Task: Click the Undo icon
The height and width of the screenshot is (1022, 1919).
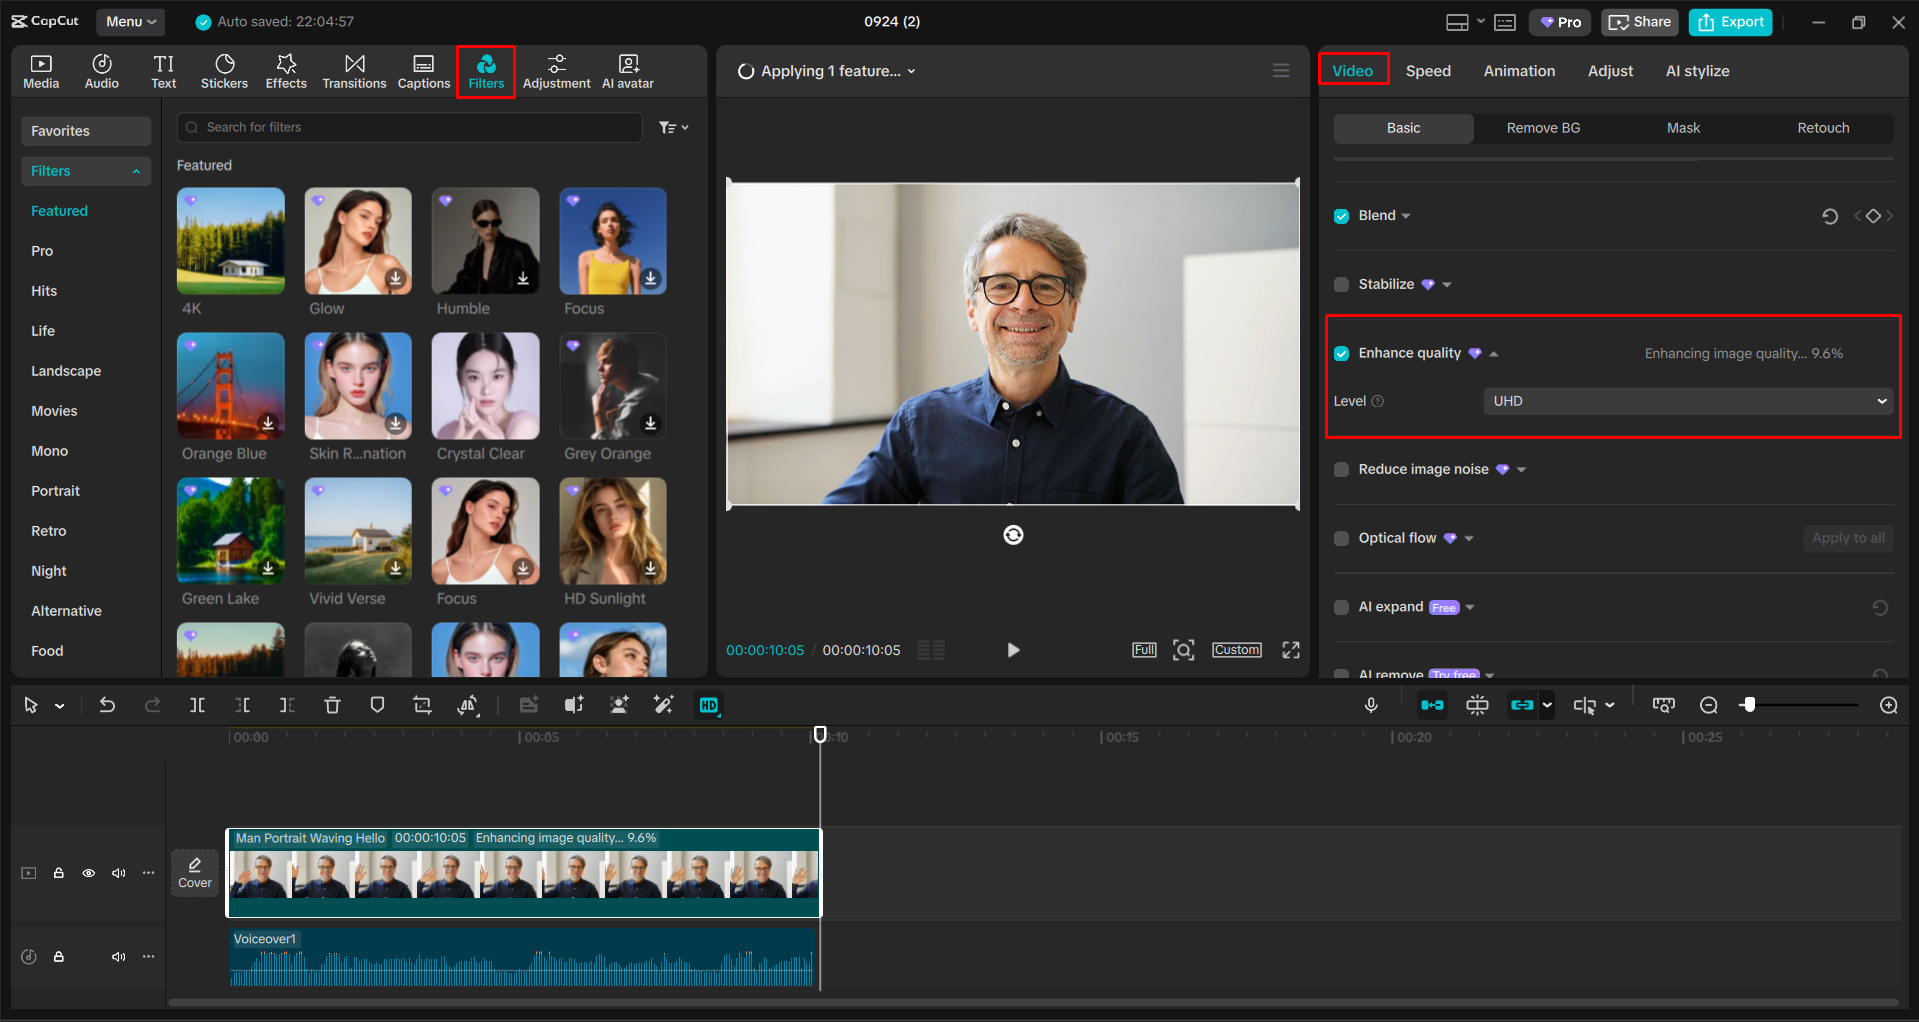Action: pos(107,705)
